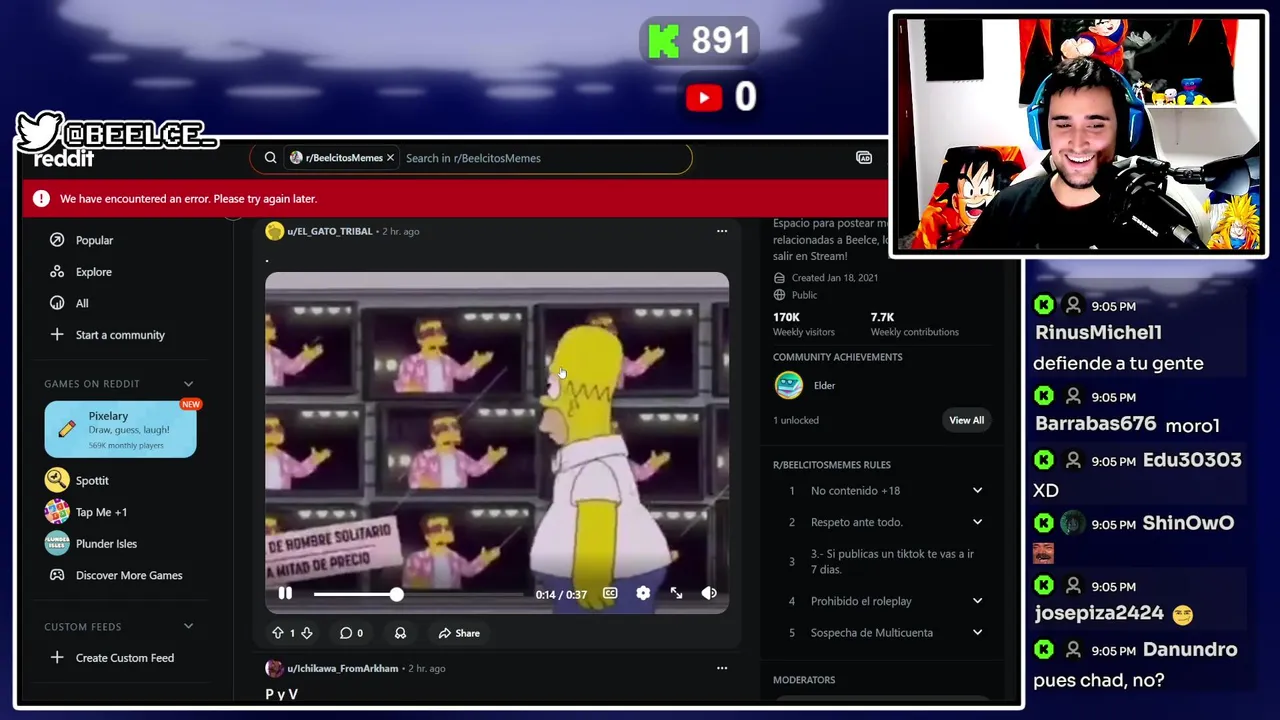This screenshot has height=720, width=1280.
Task: Open Popular feed
Action: click(94, 240)
